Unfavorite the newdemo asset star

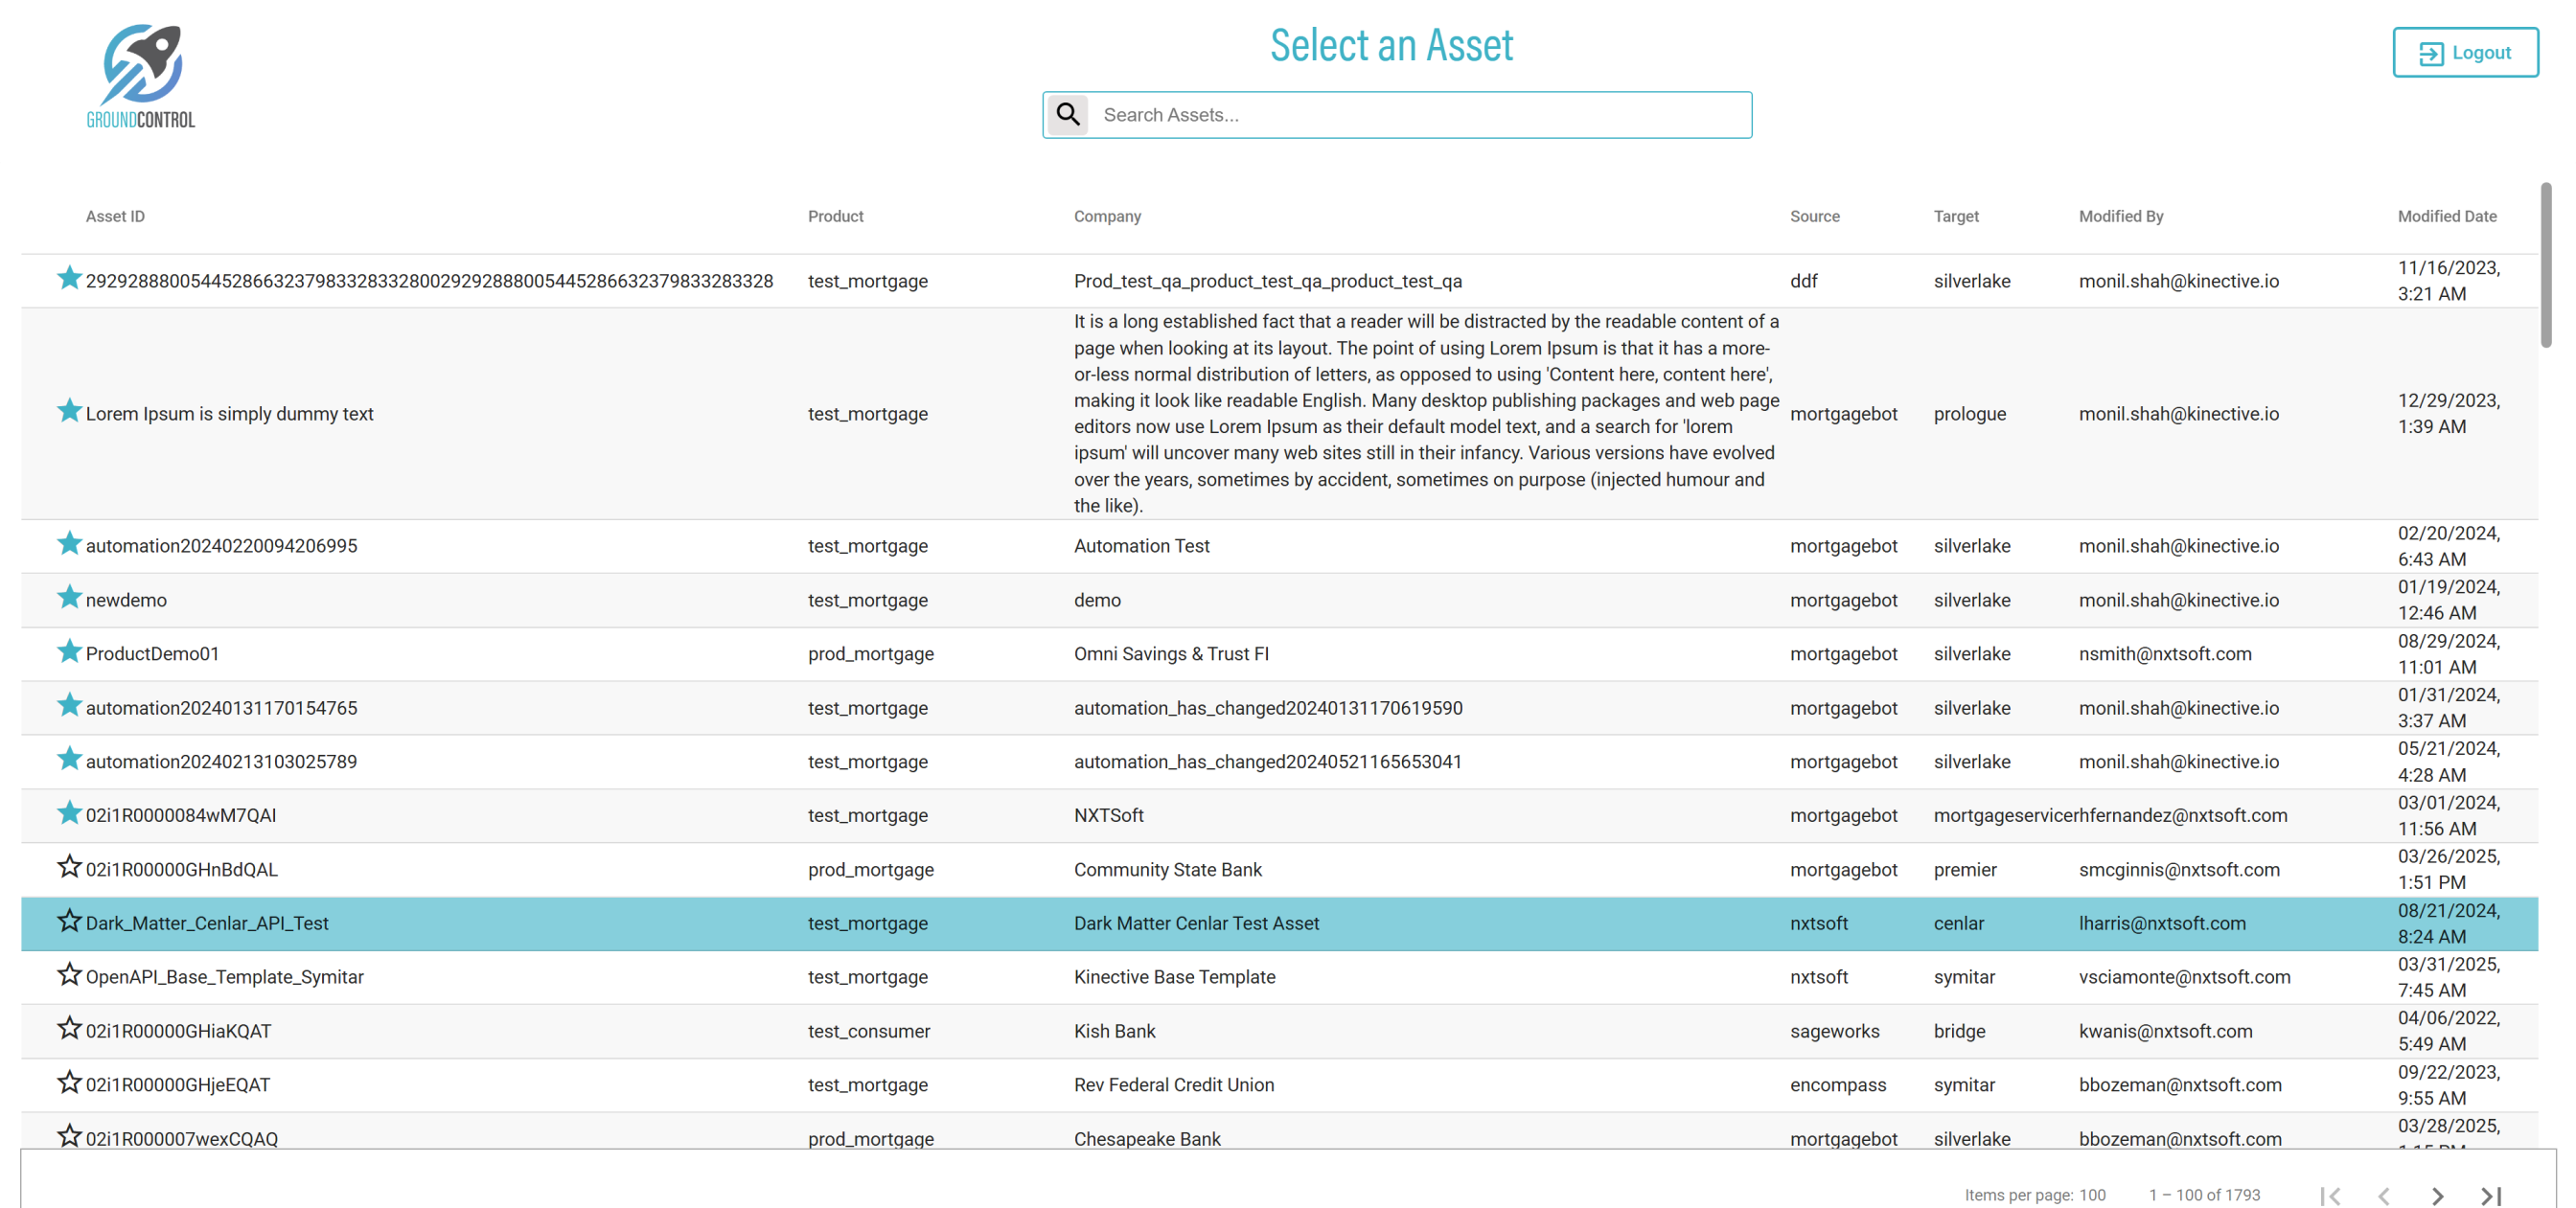tap(69, 598)
